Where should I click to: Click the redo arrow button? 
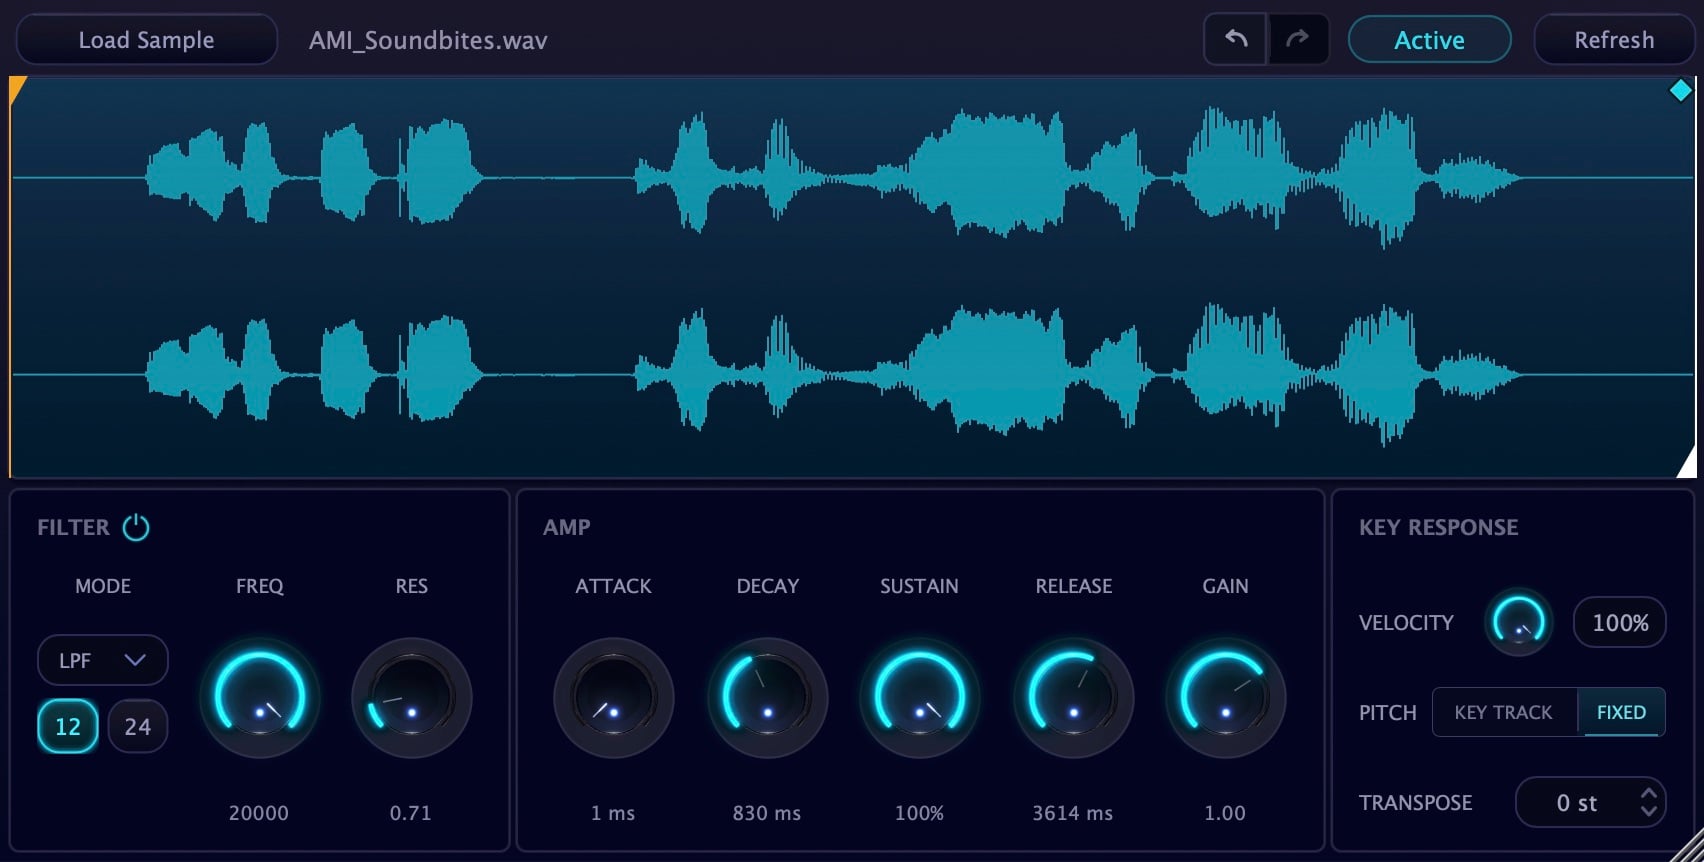pyautogui.click(x=1298, y=40)
